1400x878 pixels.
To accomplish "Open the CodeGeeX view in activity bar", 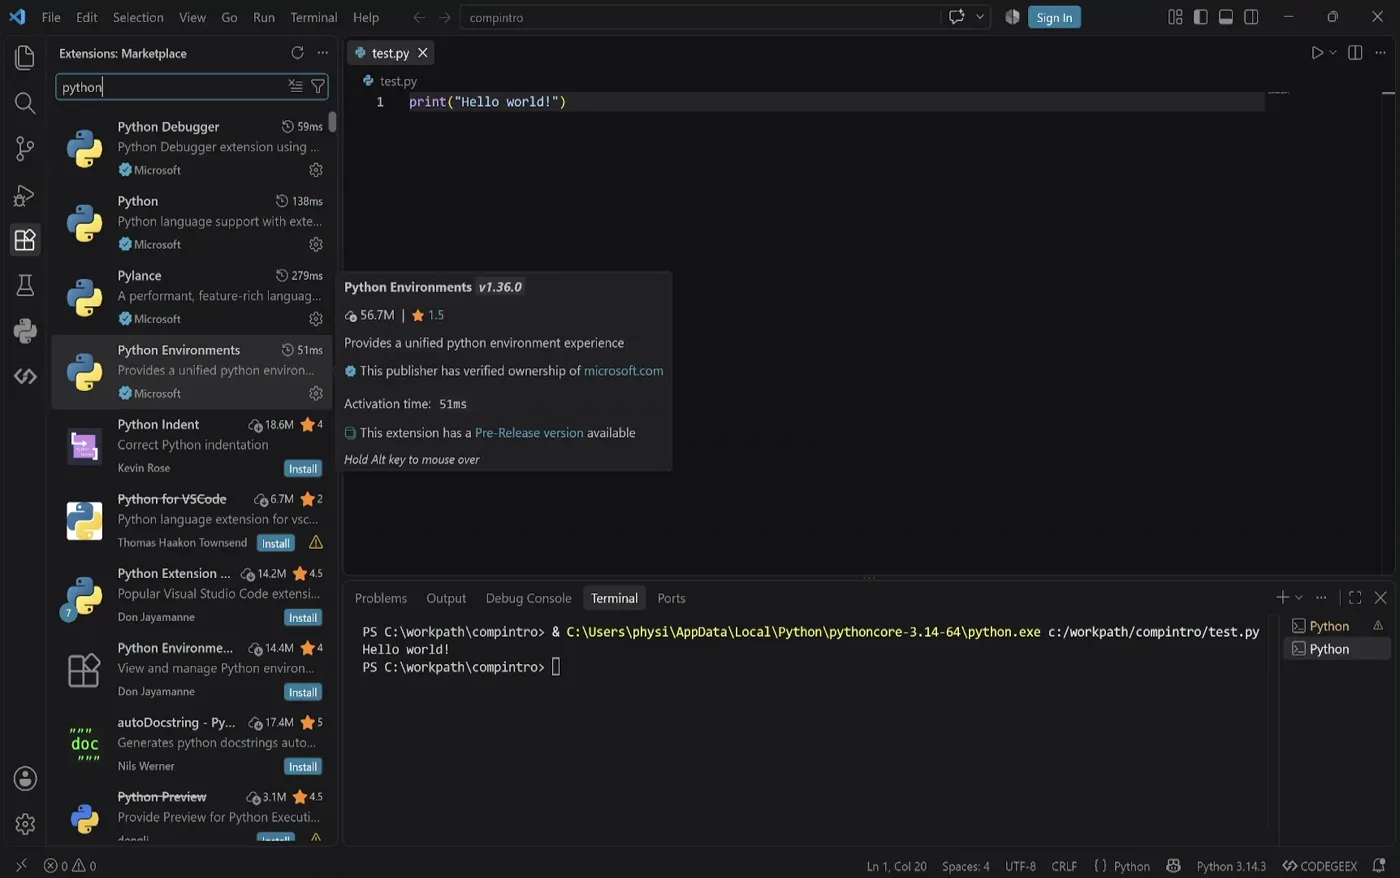I will pos(25,376).
